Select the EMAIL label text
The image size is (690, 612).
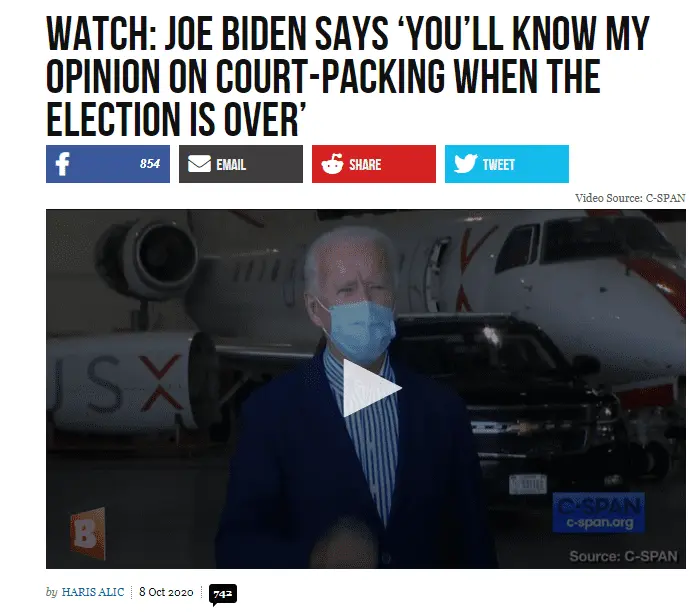[231, 165]
